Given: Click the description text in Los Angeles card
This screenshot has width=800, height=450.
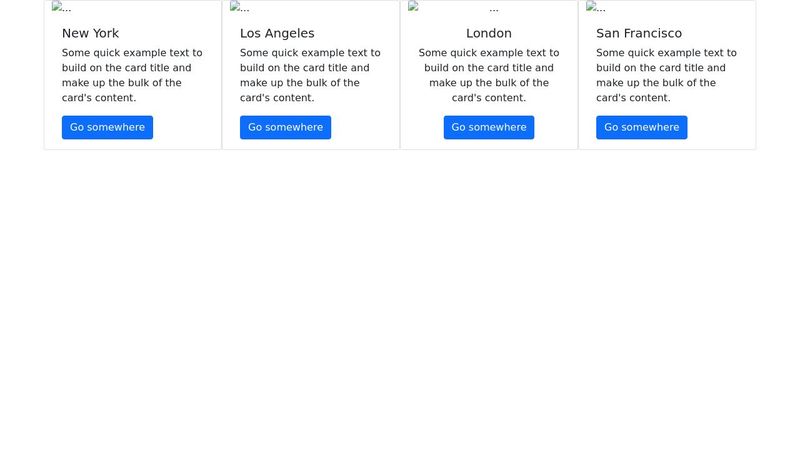Looking at the screenshot, I should coord(310,75).
